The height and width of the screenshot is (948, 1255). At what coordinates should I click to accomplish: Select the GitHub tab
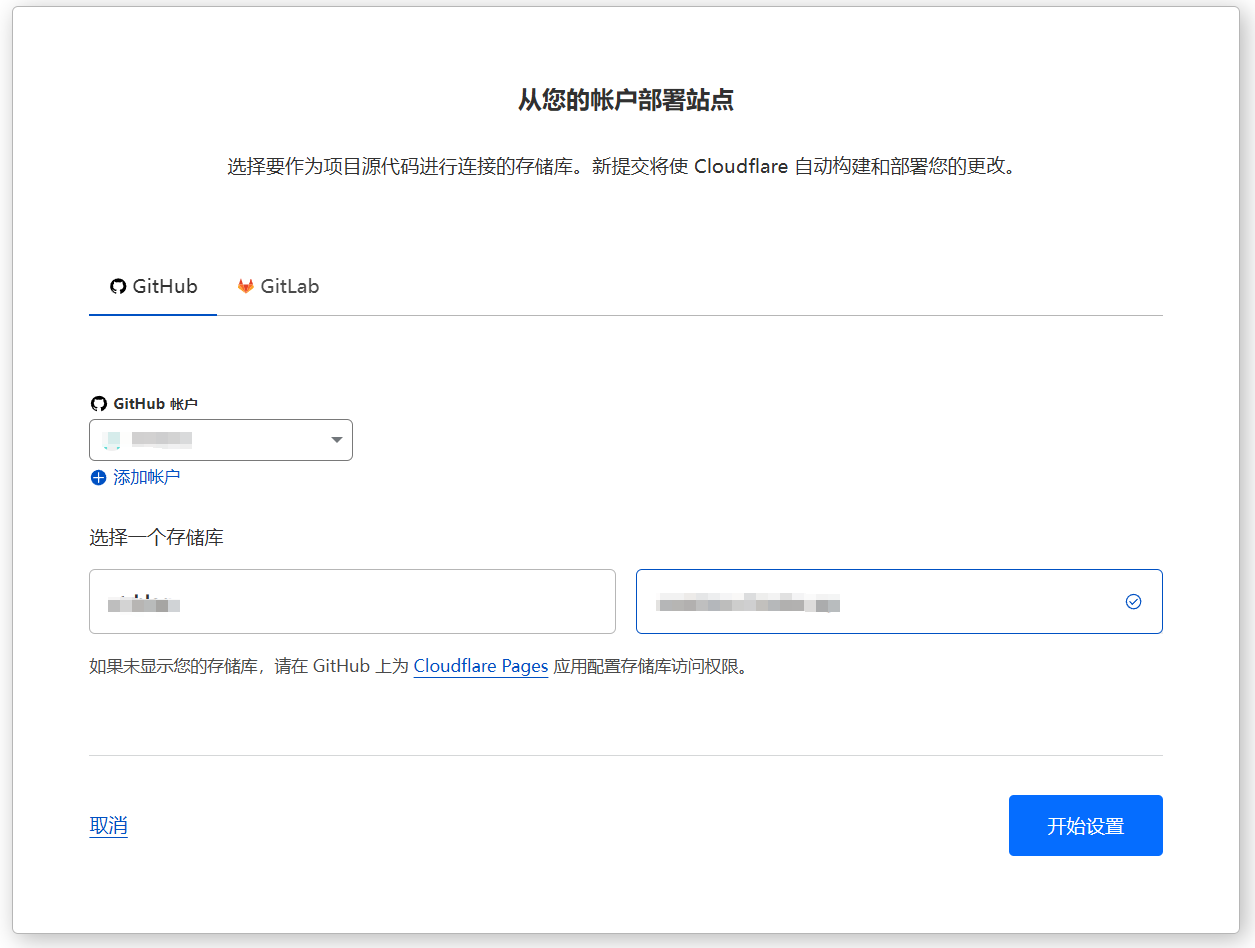pos(152,286)
